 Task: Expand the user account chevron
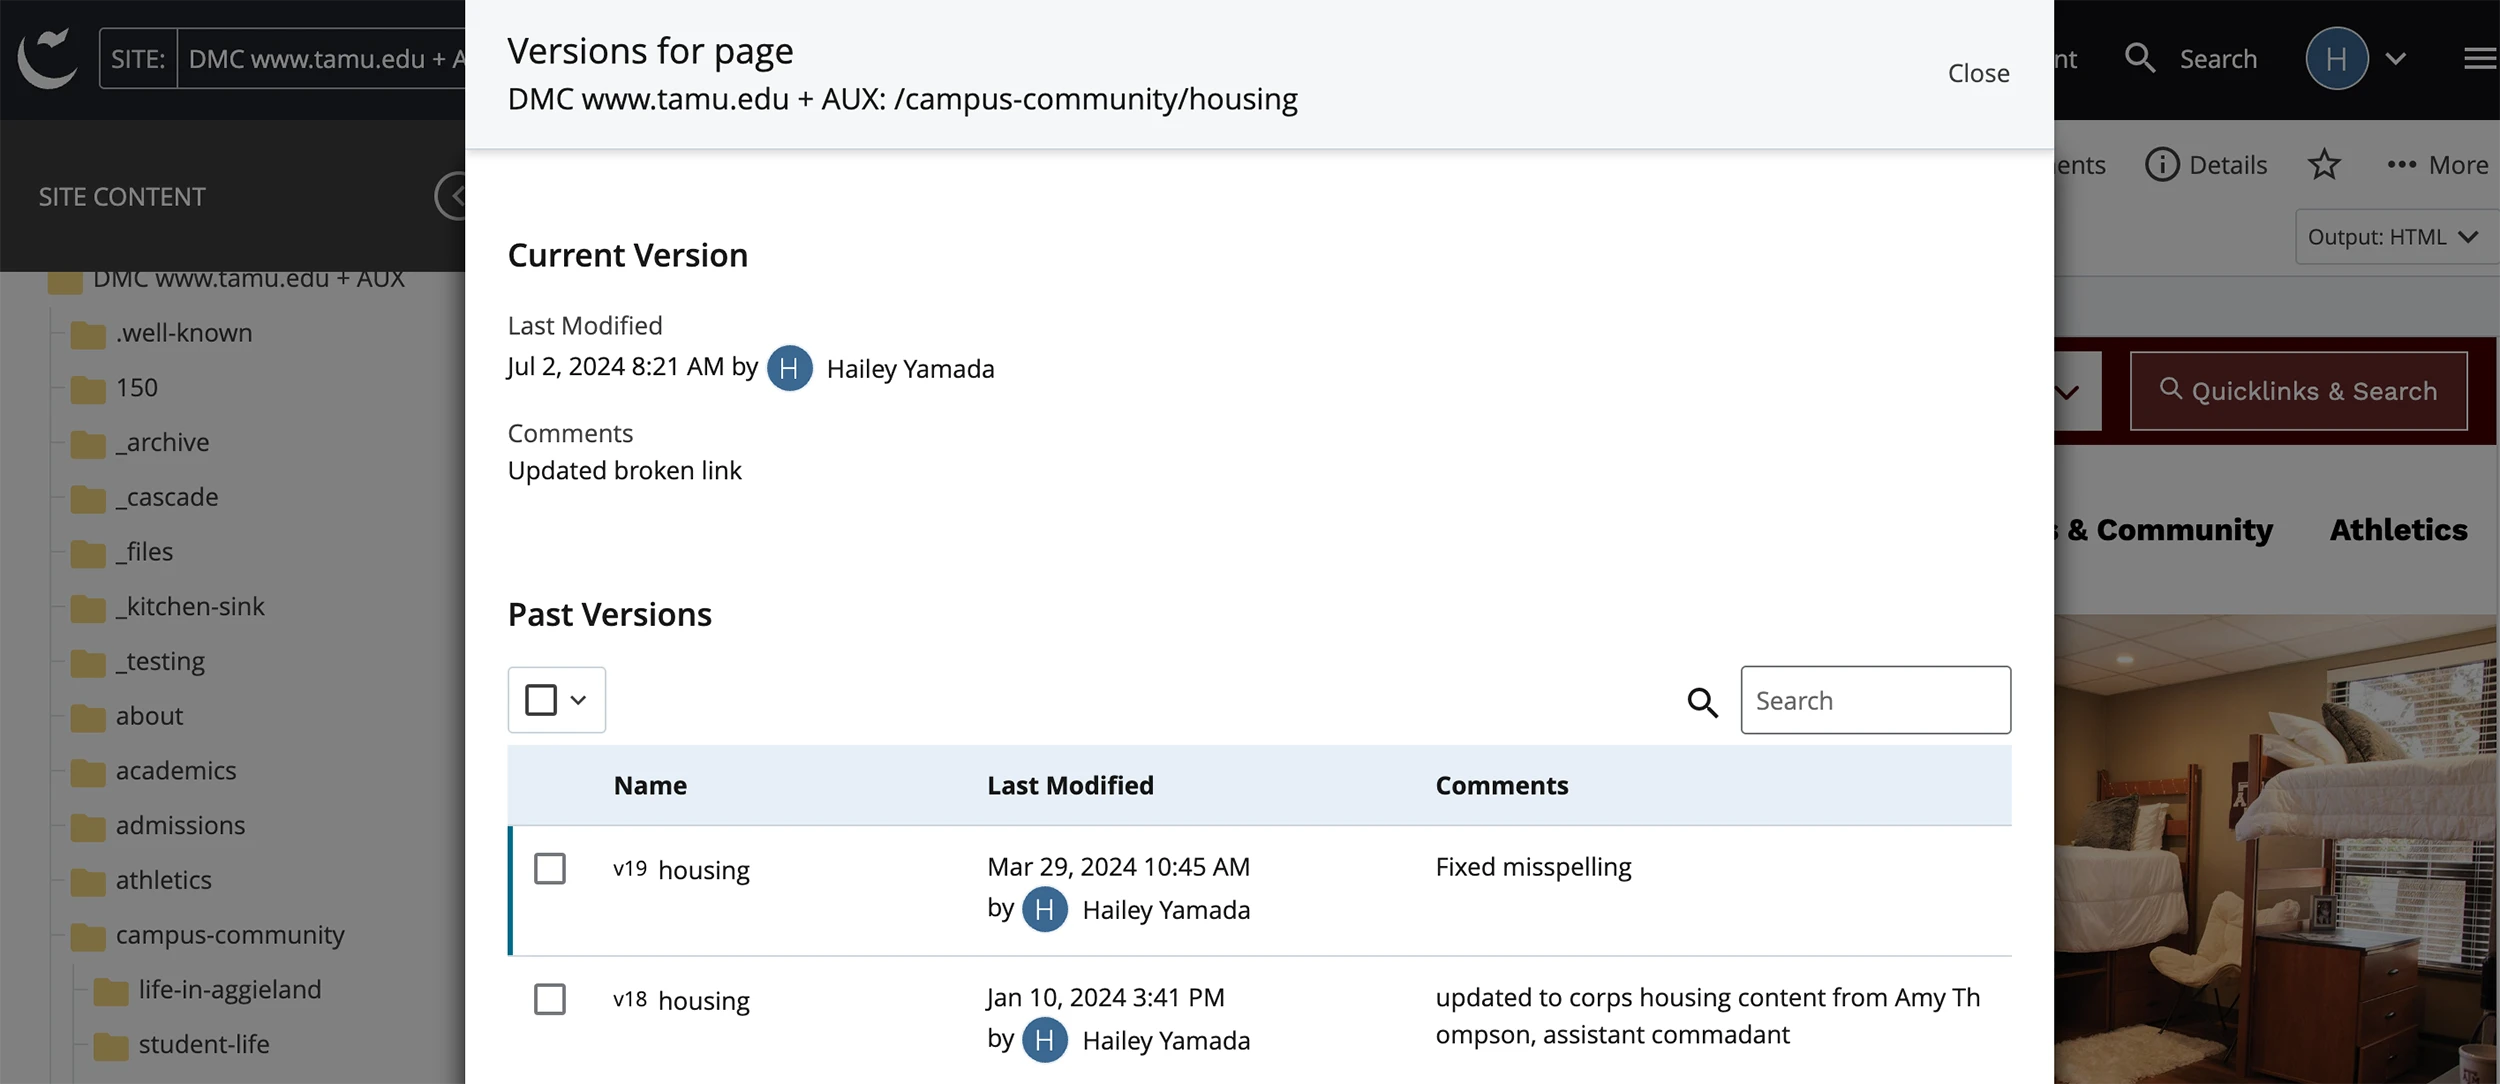[2396, 59]
